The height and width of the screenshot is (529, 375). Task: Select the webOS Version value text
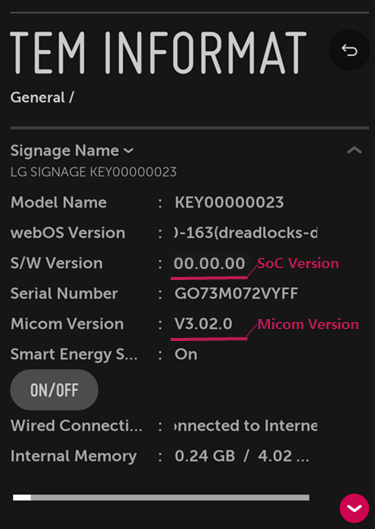[x=246, y=233]
